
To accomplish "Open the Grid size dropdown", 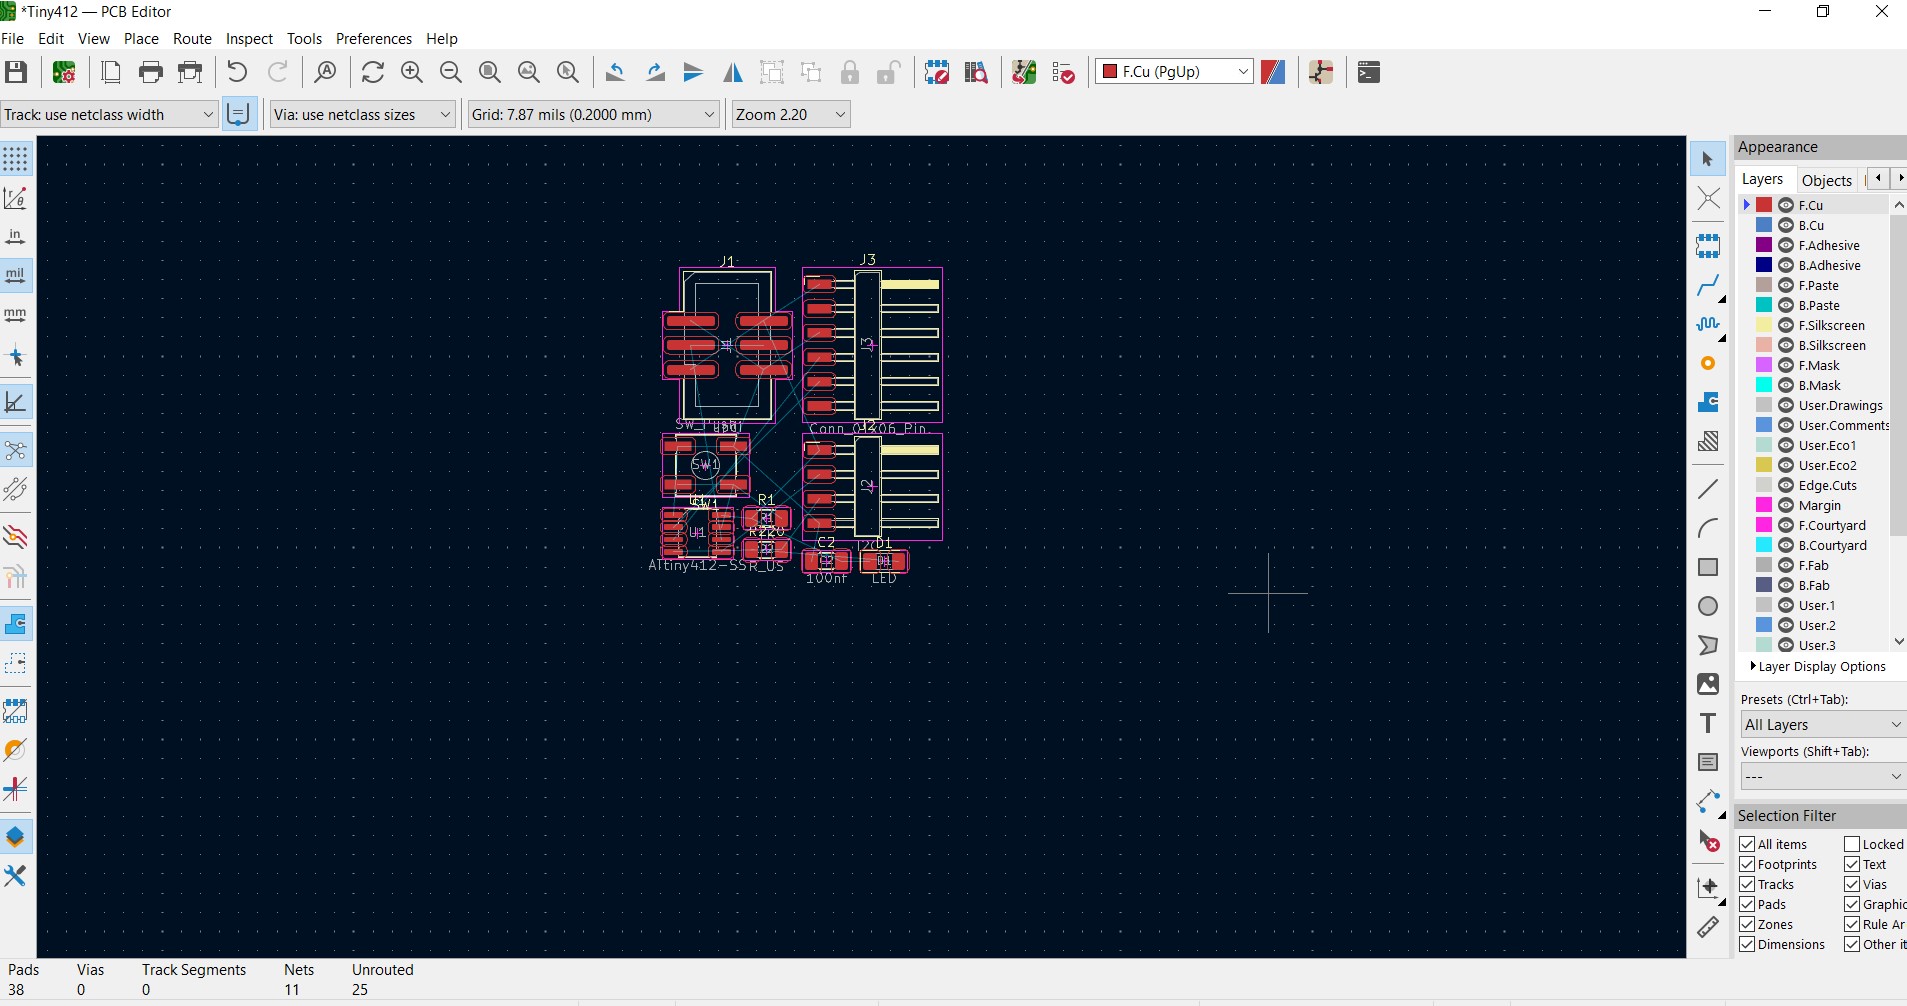I will click(x=594, y=114).
